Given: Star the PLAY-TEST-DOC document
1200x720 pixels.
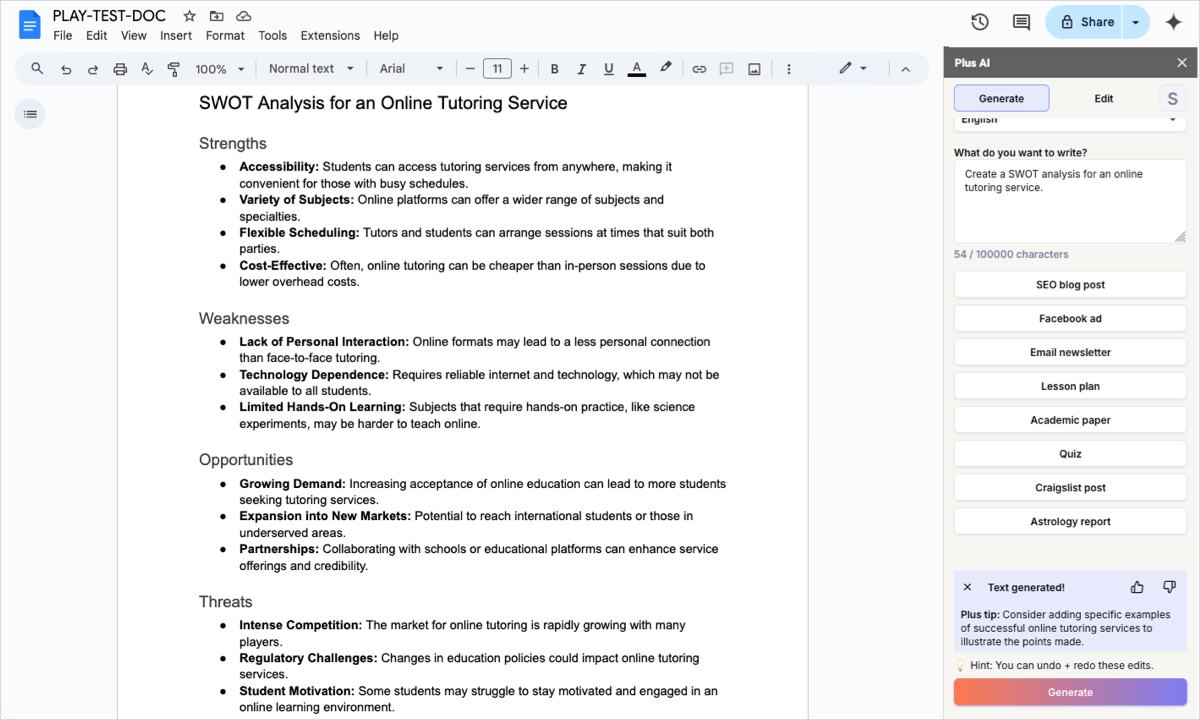Looking at the screenshot, I should 189,16.
